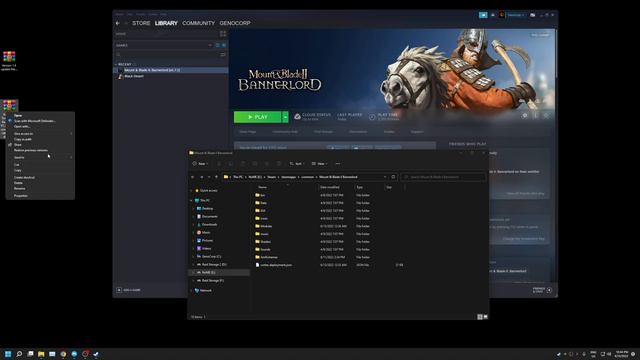Screen dimensions: 640x360
Task: Click the game info icon in Steam
Action: (x=536, y=116)
